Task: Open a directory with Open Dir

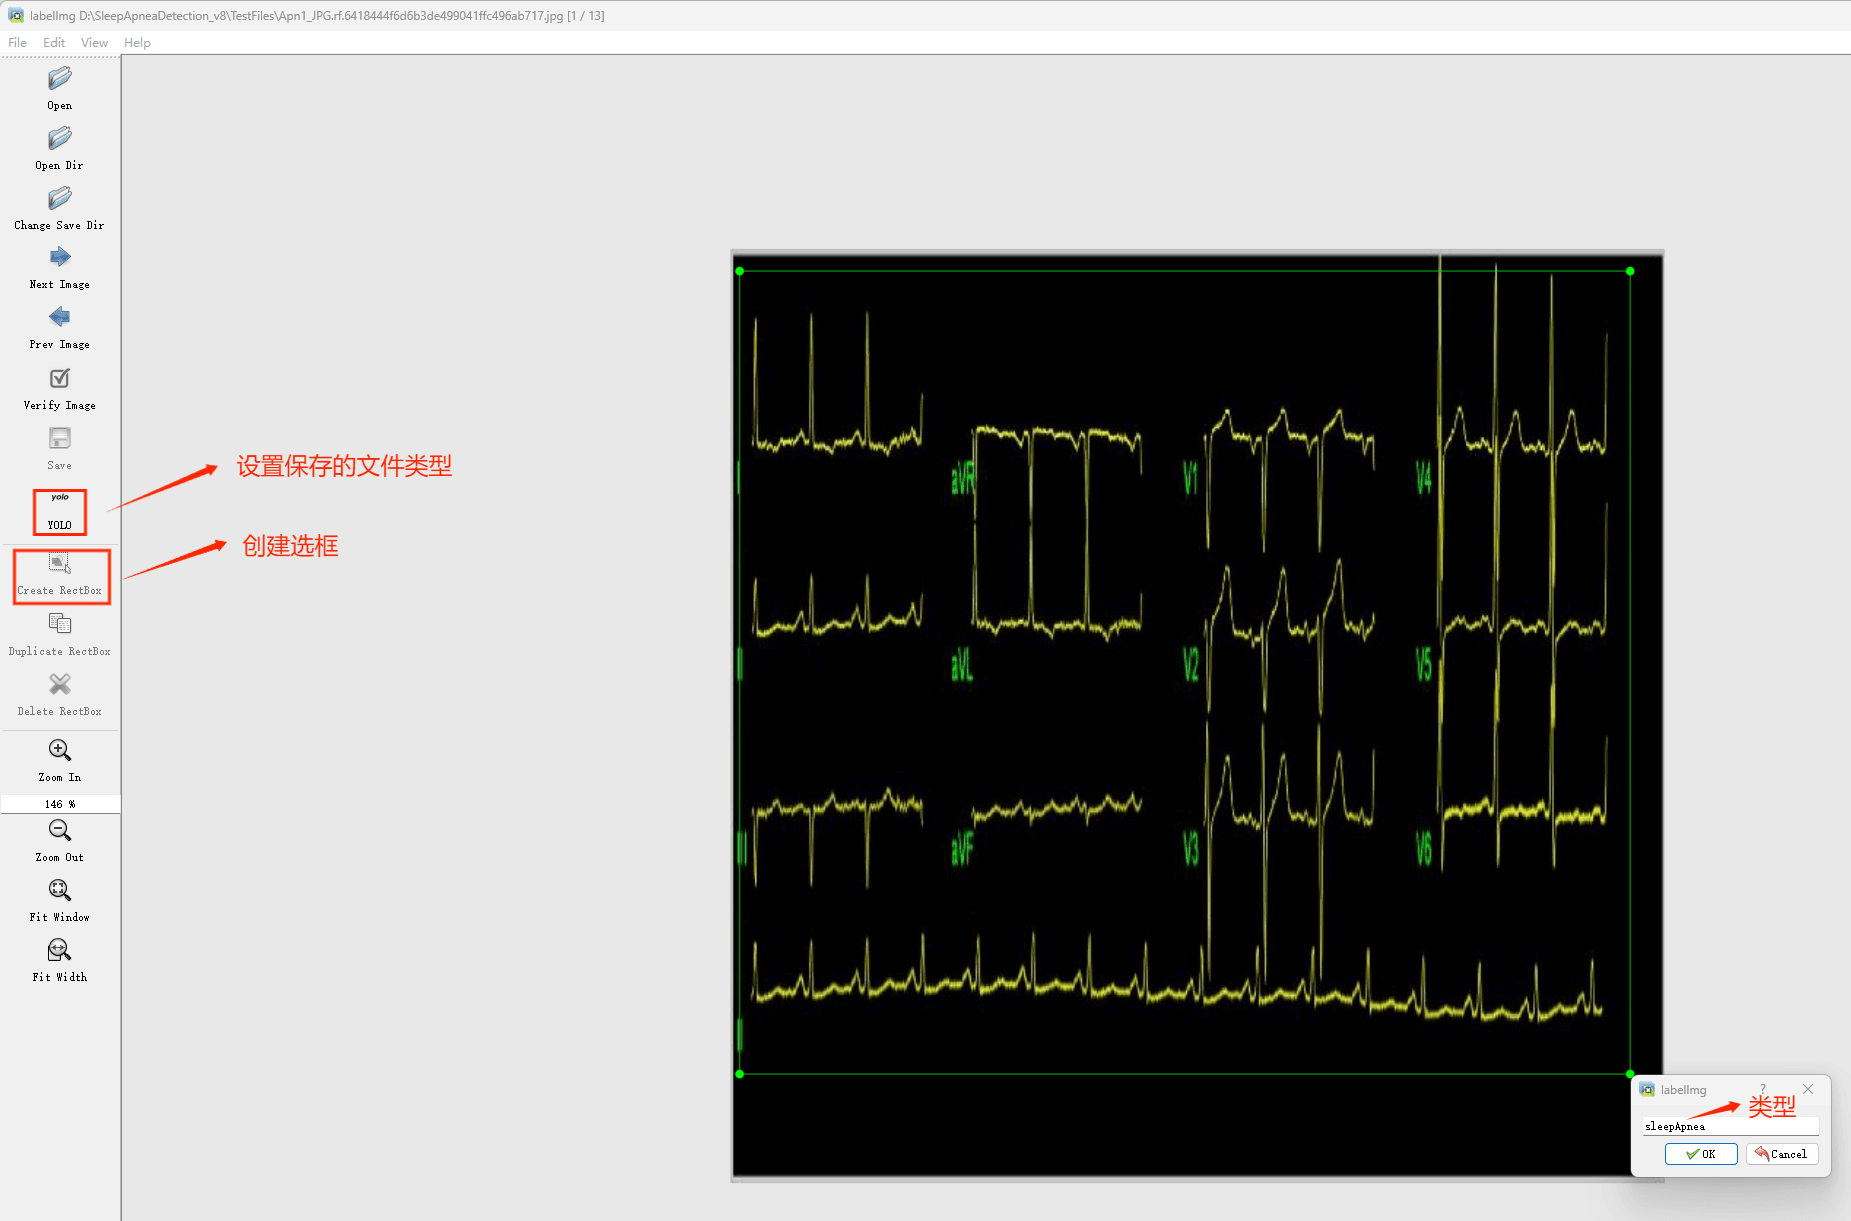Action: pos(60,139)
